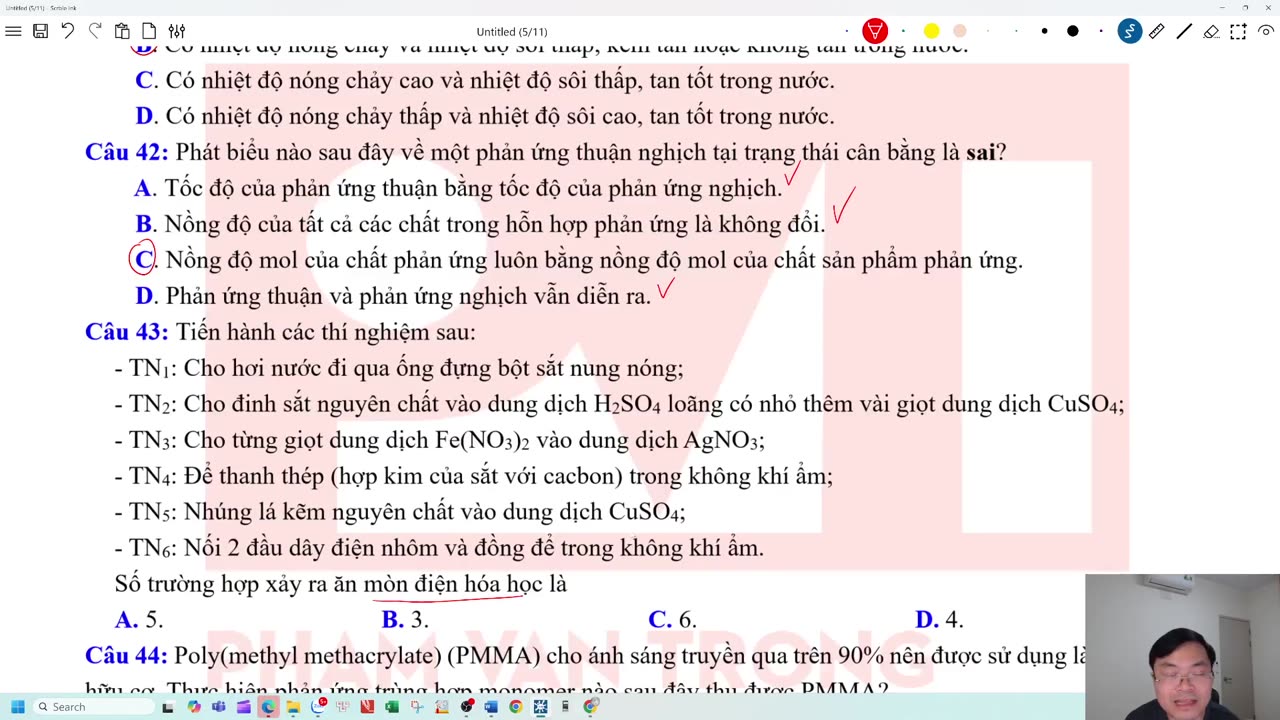The width and height of the screenshot is (1280, 720).
Task: Open OBS Studio from the taskbar
Action: coord(466,707)
